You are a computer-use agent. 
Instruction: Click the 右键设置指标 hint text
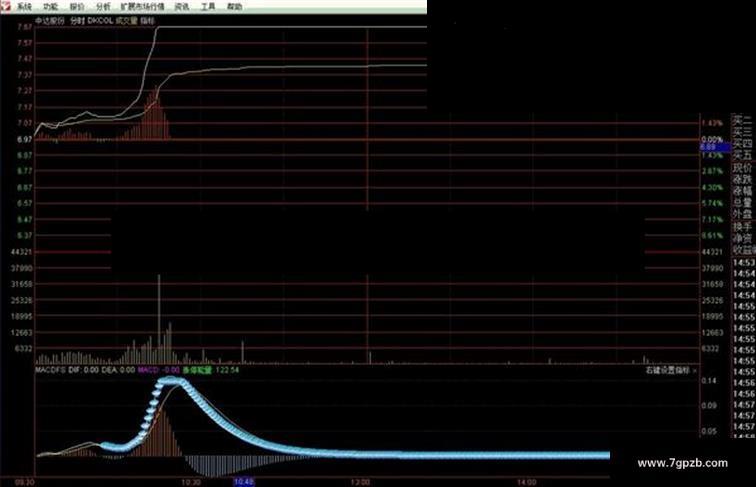668,370
